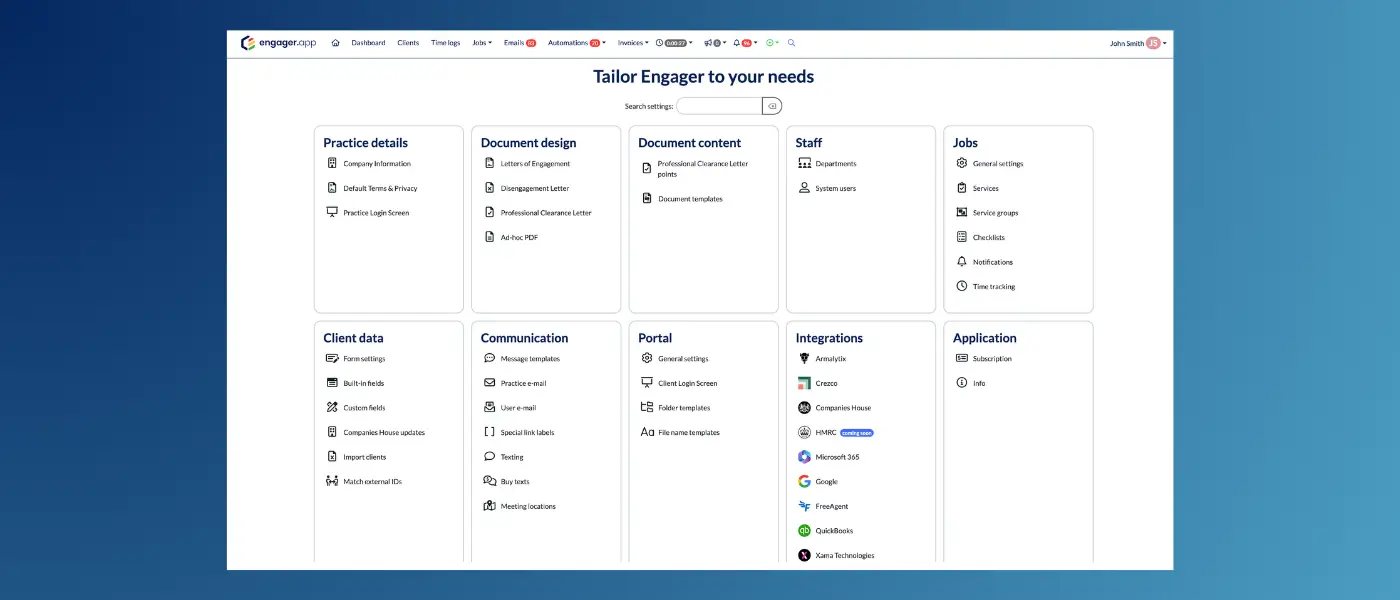Click the QuickBooks logo icon

(x=804, y=531)
